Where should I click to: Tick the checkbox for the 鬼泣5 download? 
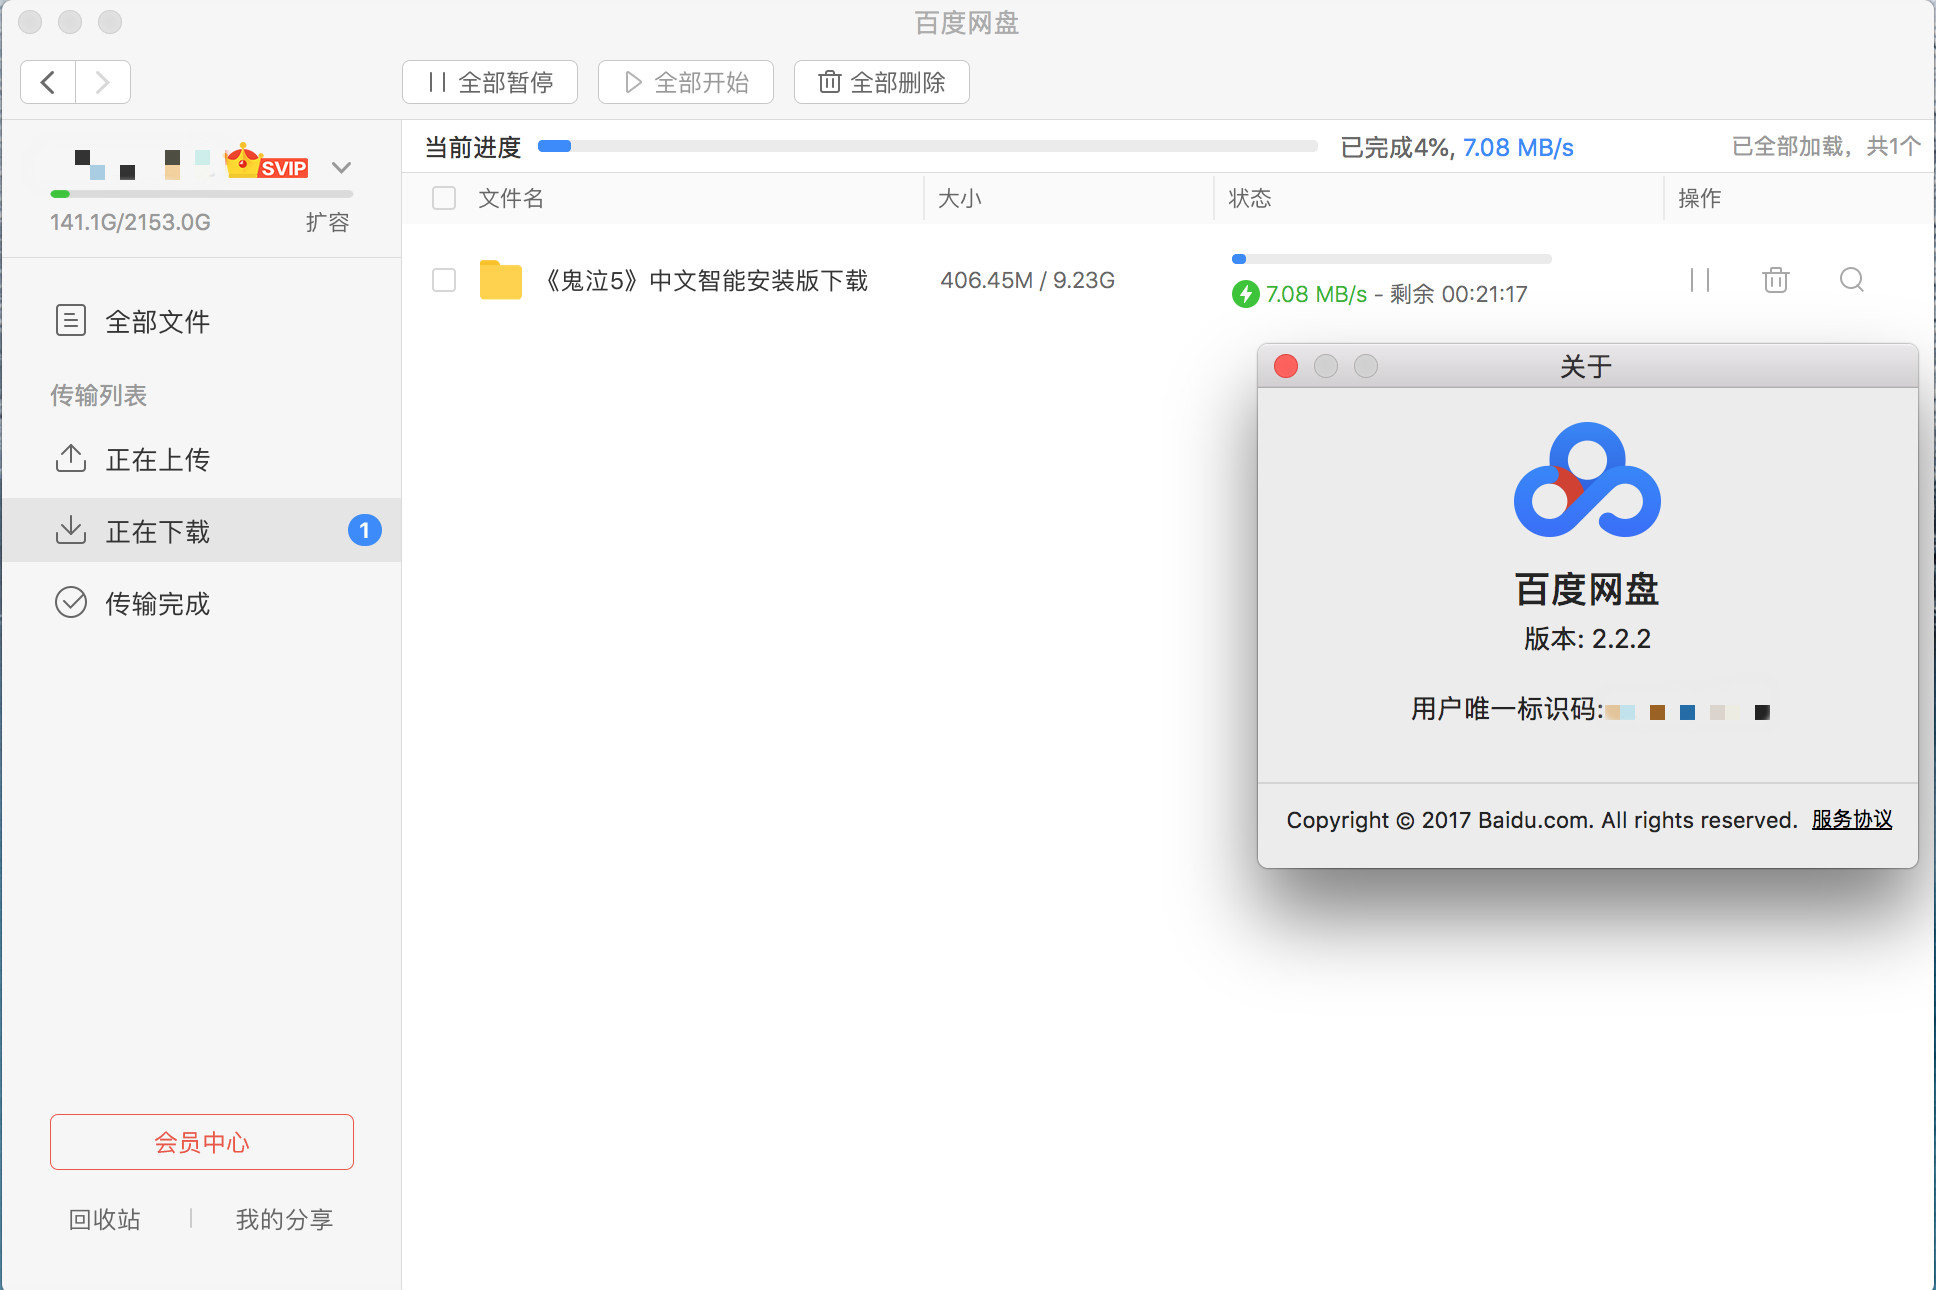click(444, 280)
